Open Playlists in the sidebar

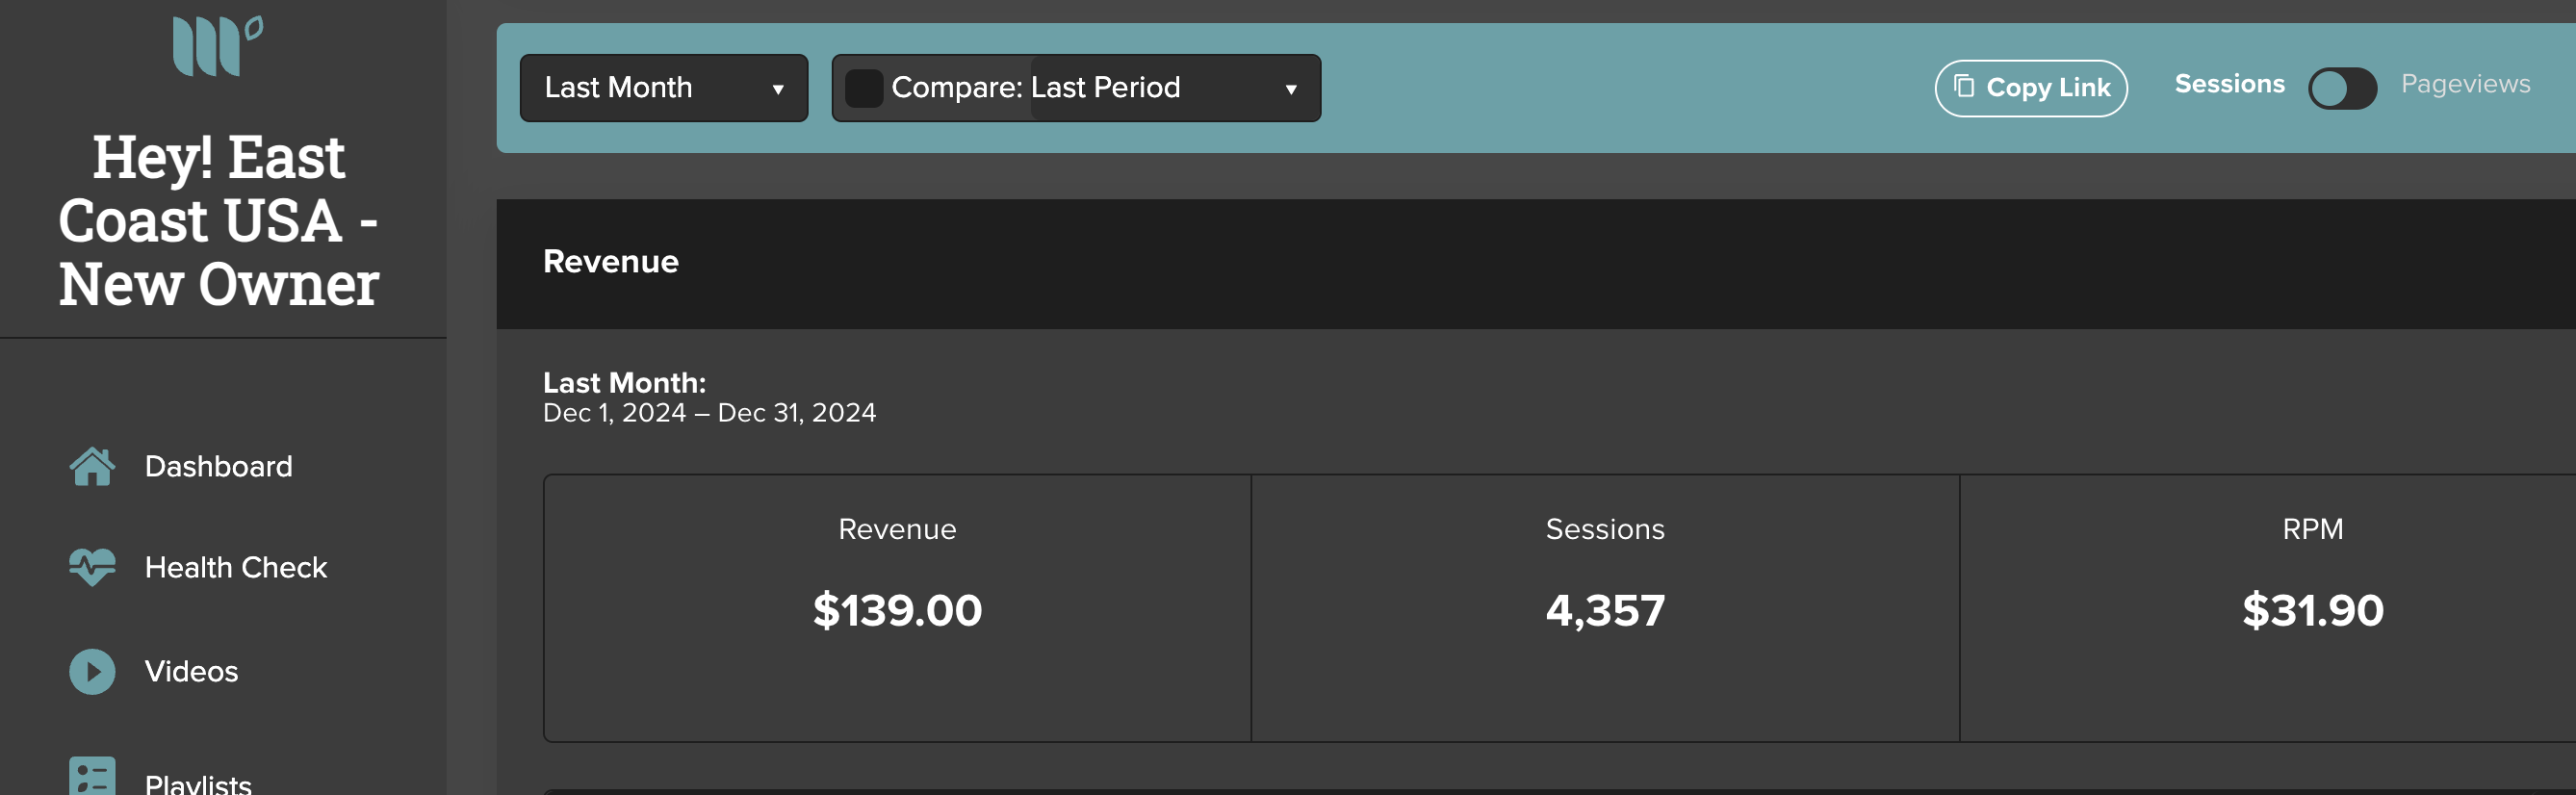[x=198, y=783]
